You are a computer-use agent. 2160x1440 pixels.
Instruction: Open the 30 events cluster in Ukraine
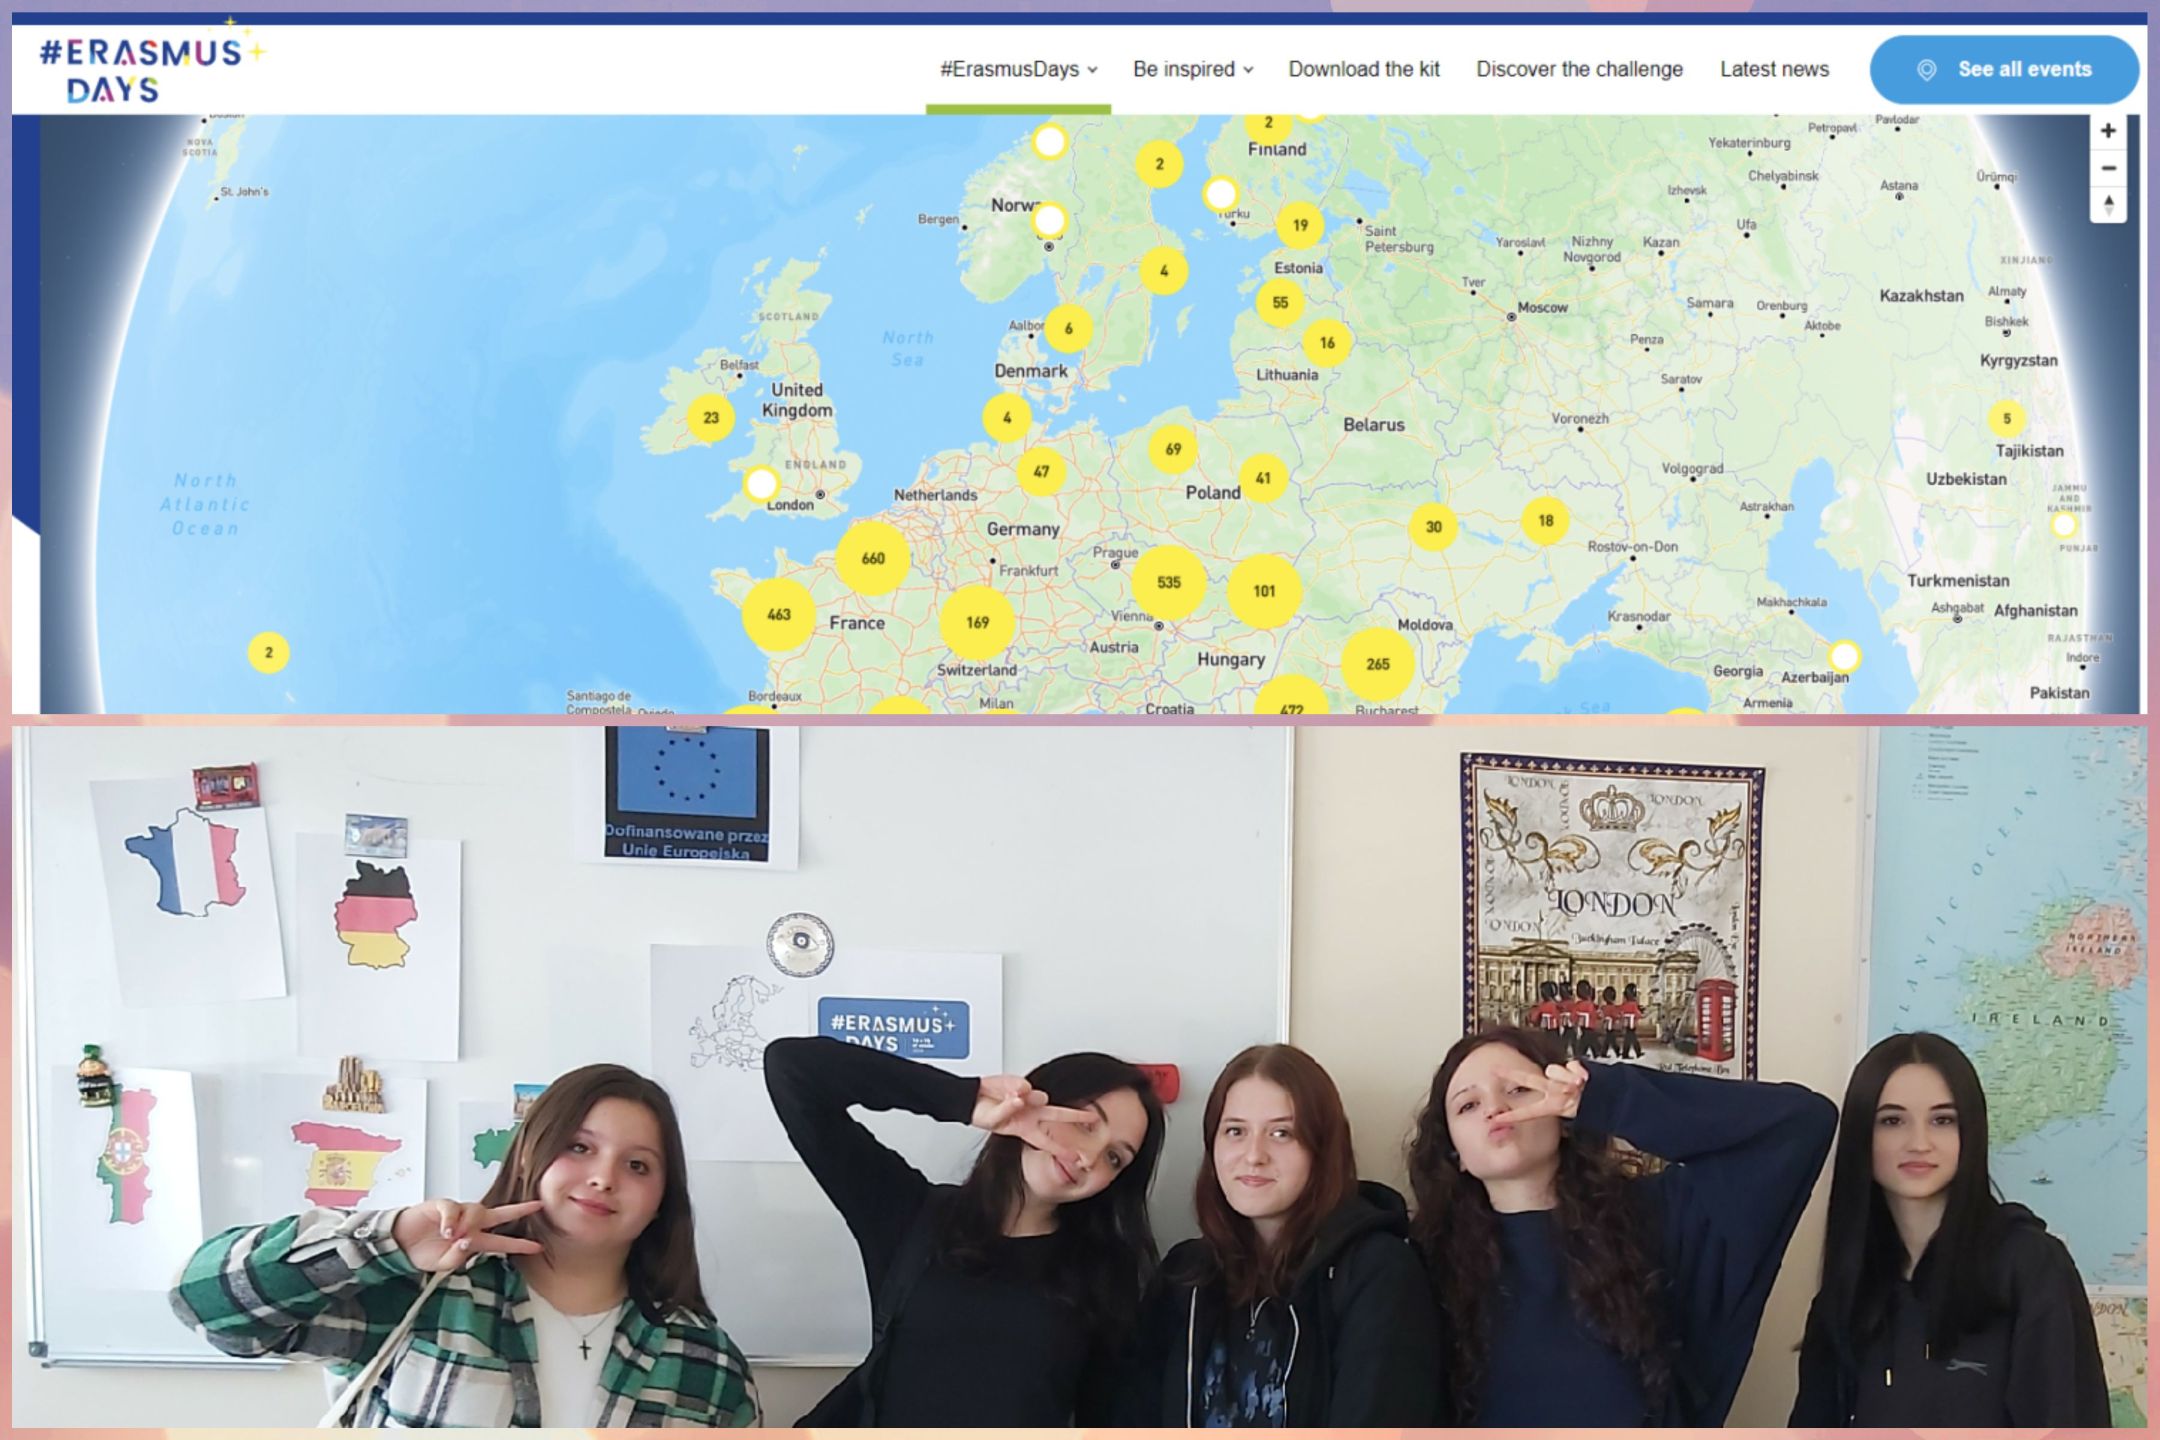[x=1433, y=527]
